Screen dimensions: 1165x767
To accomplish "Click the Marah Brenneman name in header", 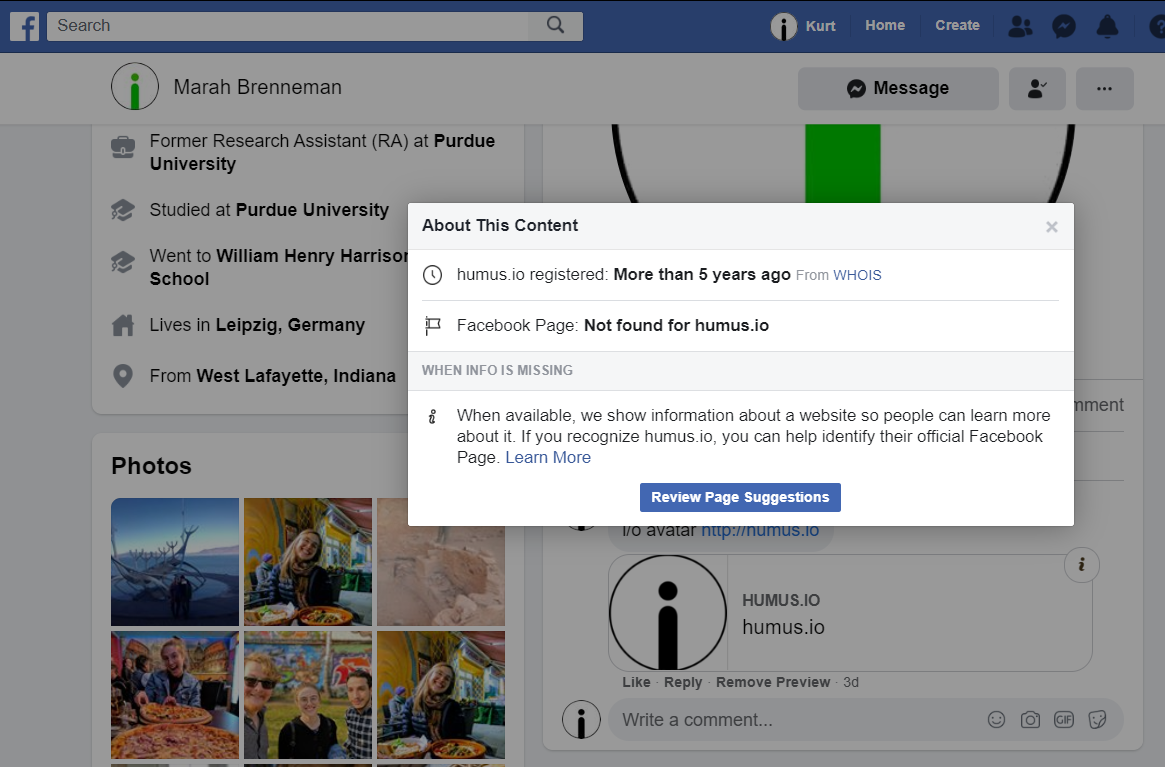I will click(258, 87).
